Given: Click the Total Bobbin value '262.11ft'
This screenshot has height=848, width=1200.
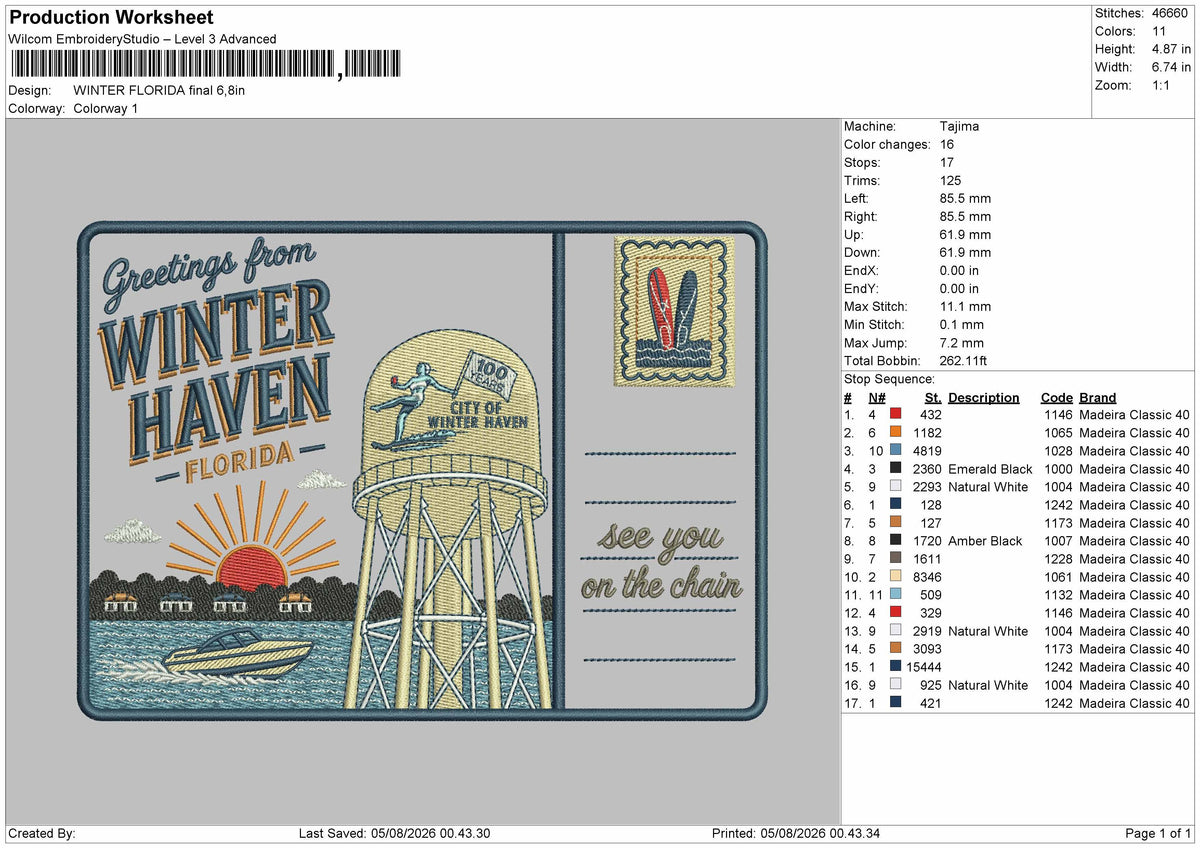Looking at the screenshot, I should pos(964,360).
